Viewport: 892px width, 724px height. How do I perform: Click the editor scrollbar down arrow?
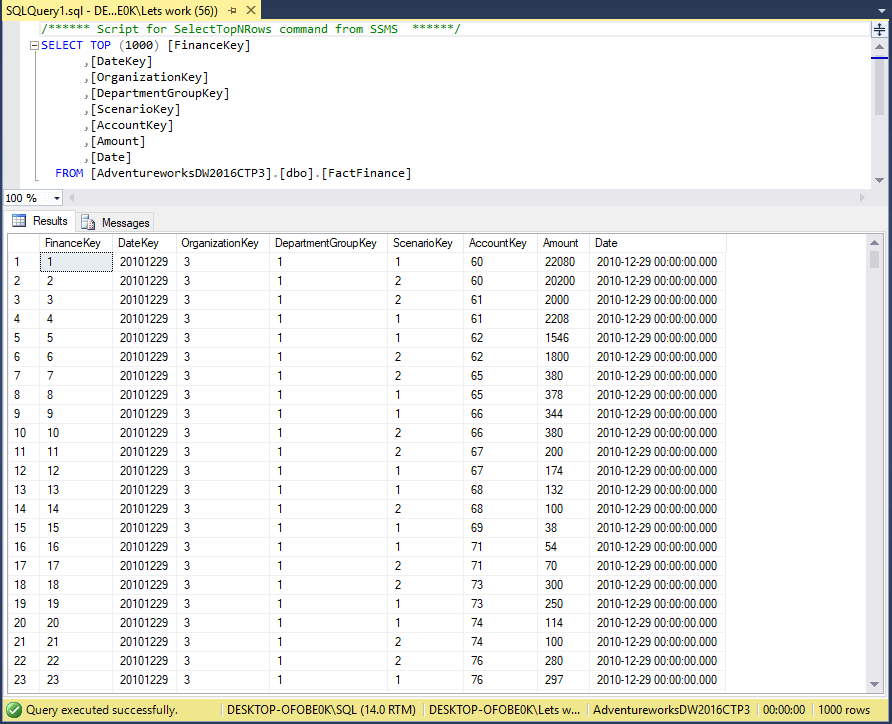[x=879, y=180]
